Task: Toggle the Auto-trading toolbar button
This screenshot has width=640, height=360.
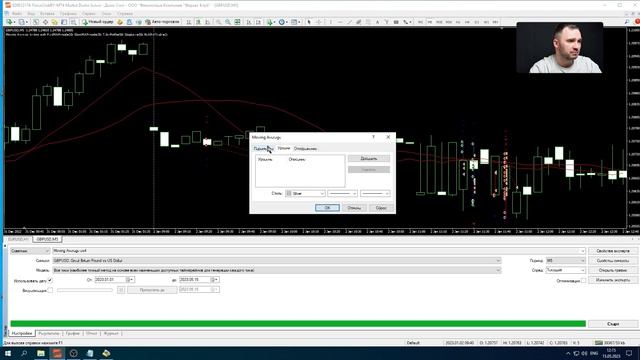Action: (162, 22)
